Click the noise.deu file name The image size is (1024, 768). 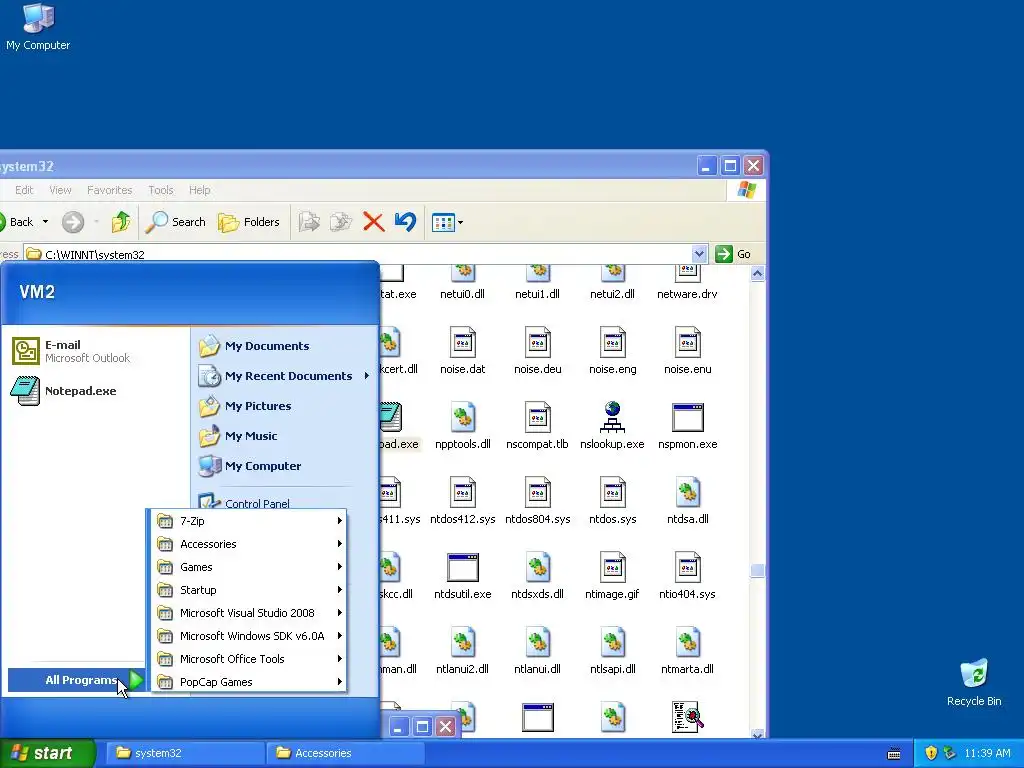point(537,369)
